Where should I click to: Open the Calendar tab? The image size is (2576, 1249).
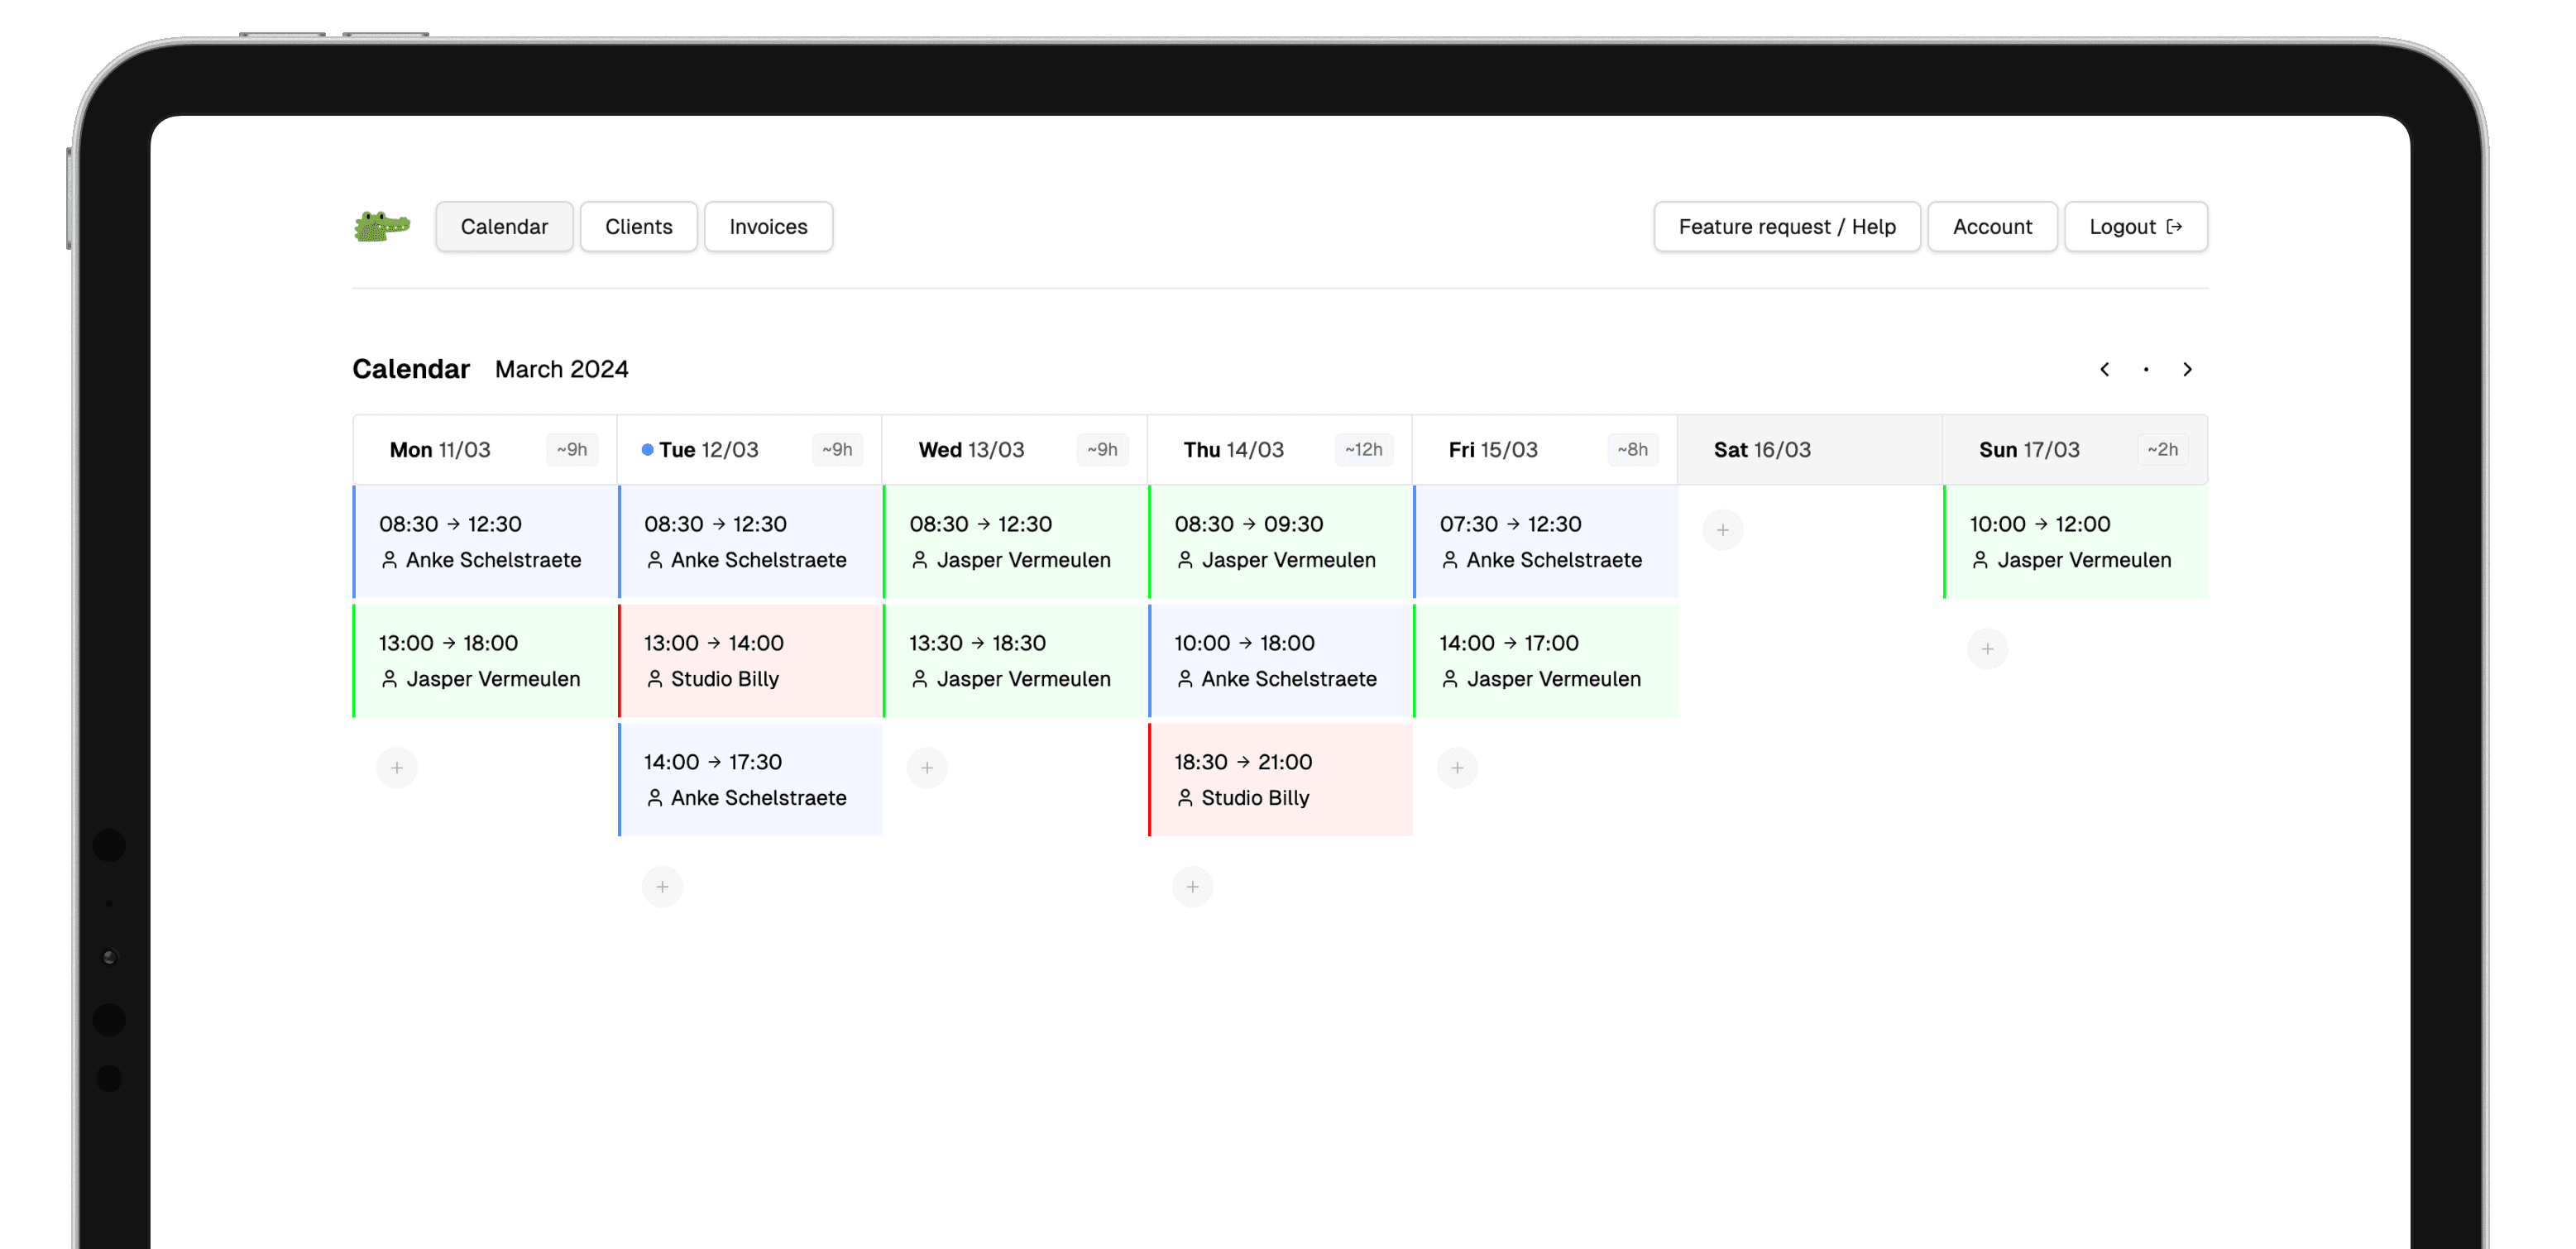tap(504, 227)
